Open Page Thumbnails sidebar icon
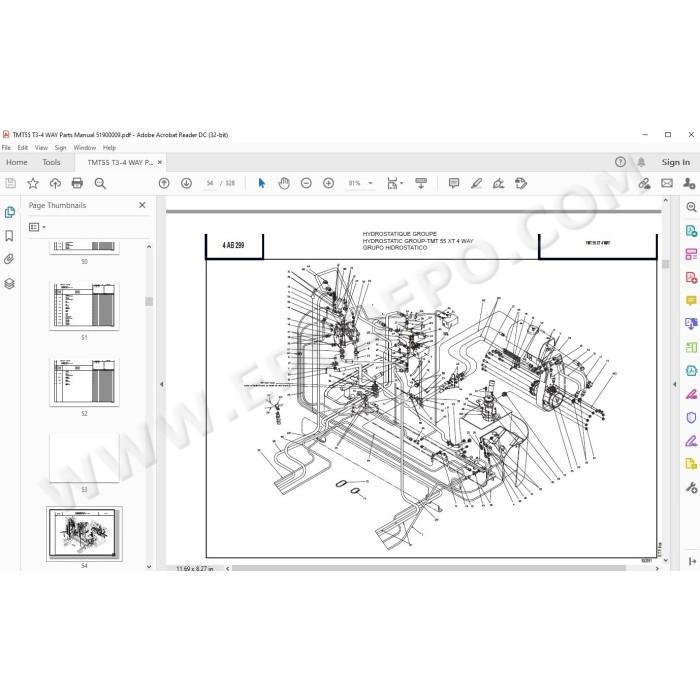The height and width of the screenshot is (700, 700). click(x=9, y=212)
